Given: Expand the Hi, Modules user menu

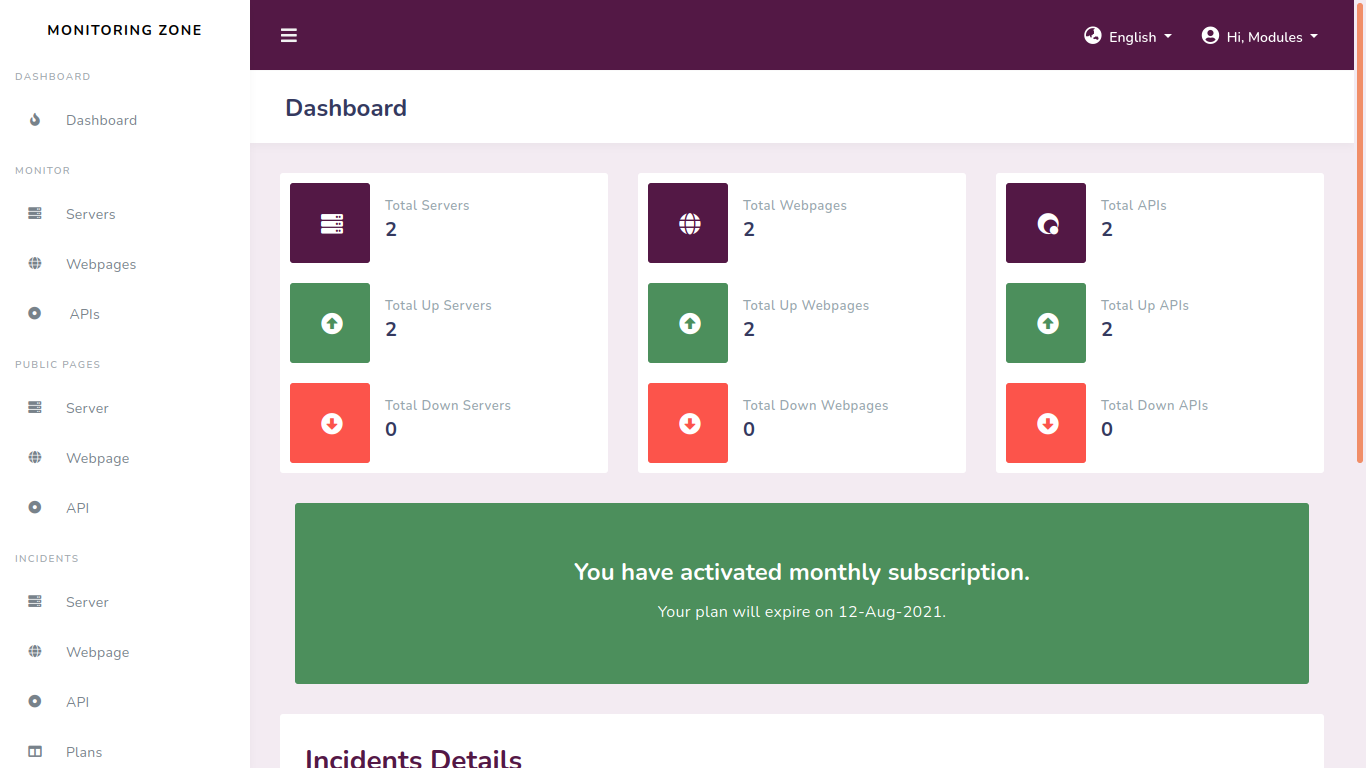Looking at the screenshot, I should pyautogui.click(x=1259, y=37).
